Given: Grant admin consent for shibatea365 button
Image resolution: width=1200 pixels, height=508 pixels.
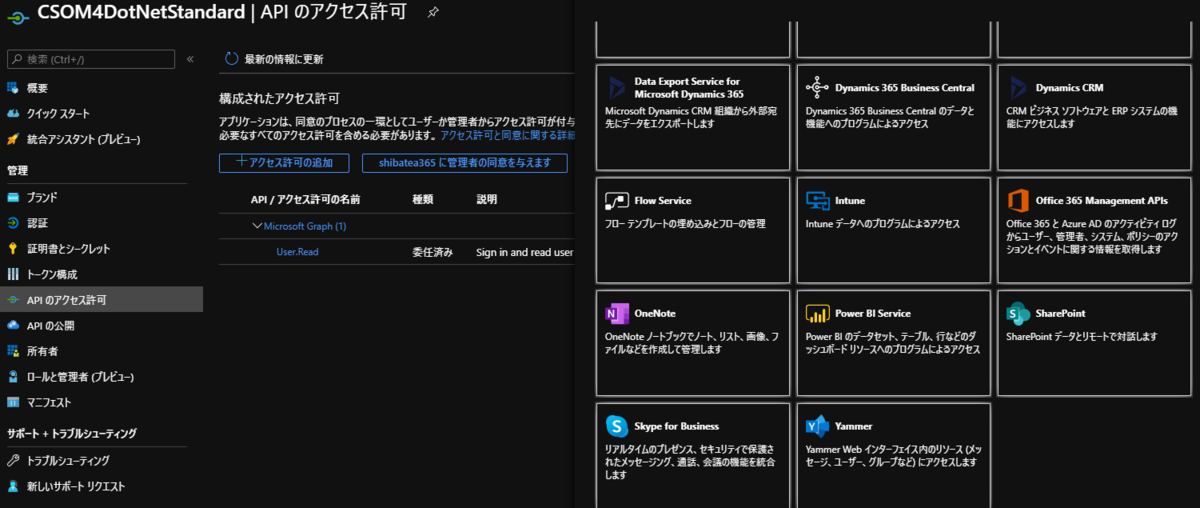Looking at the screenshot, I should click(x=464, y=163).
